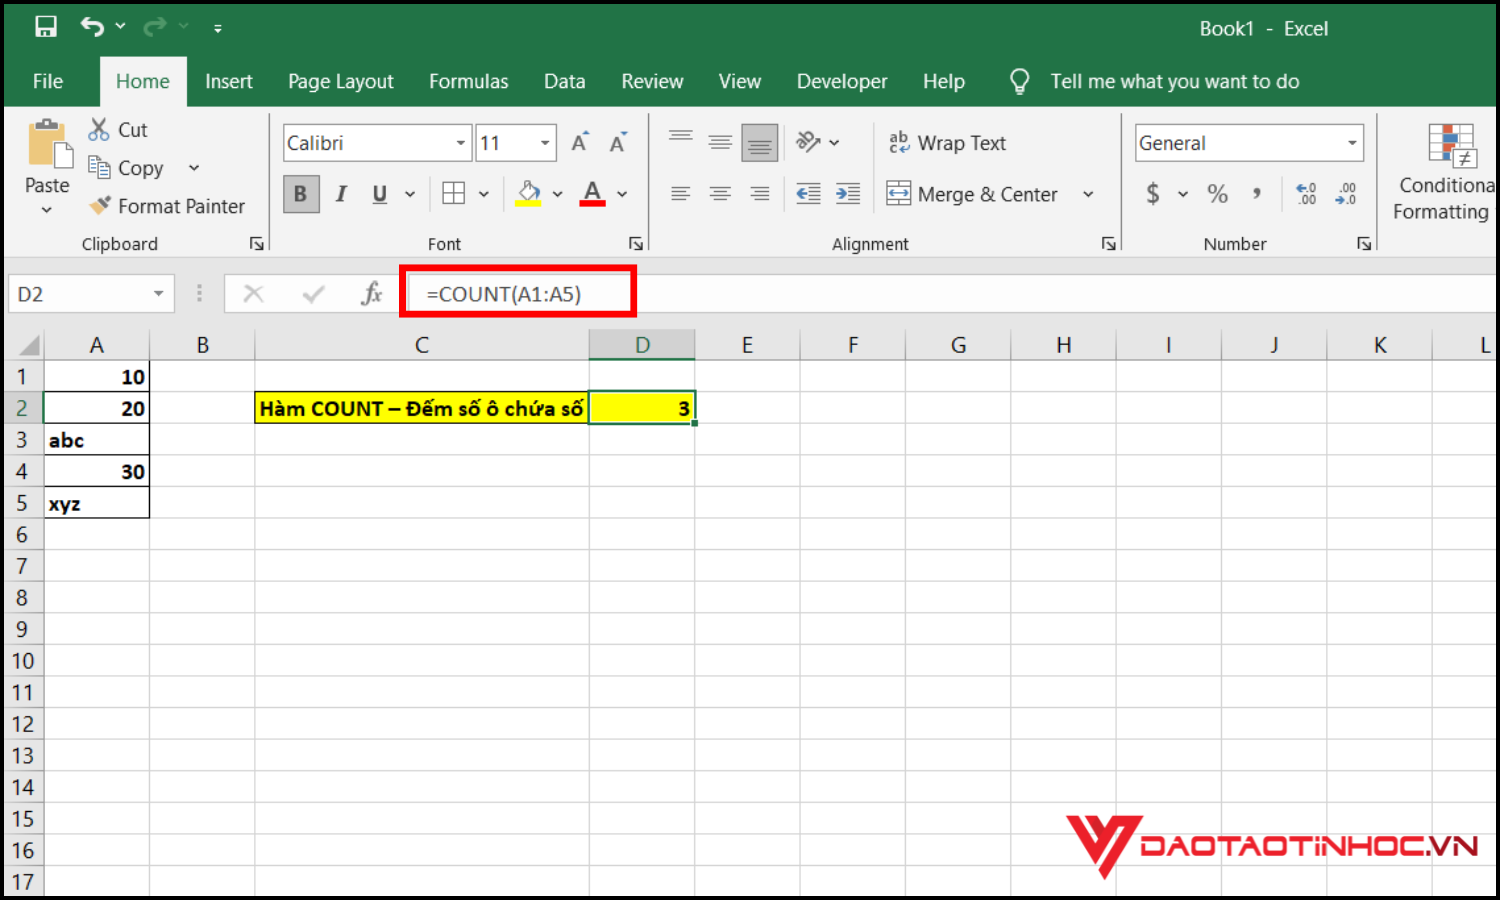Viewport: 1500px width, 900px height.
Task: Toggle Bold formatting button
Action: click(301, 194)
